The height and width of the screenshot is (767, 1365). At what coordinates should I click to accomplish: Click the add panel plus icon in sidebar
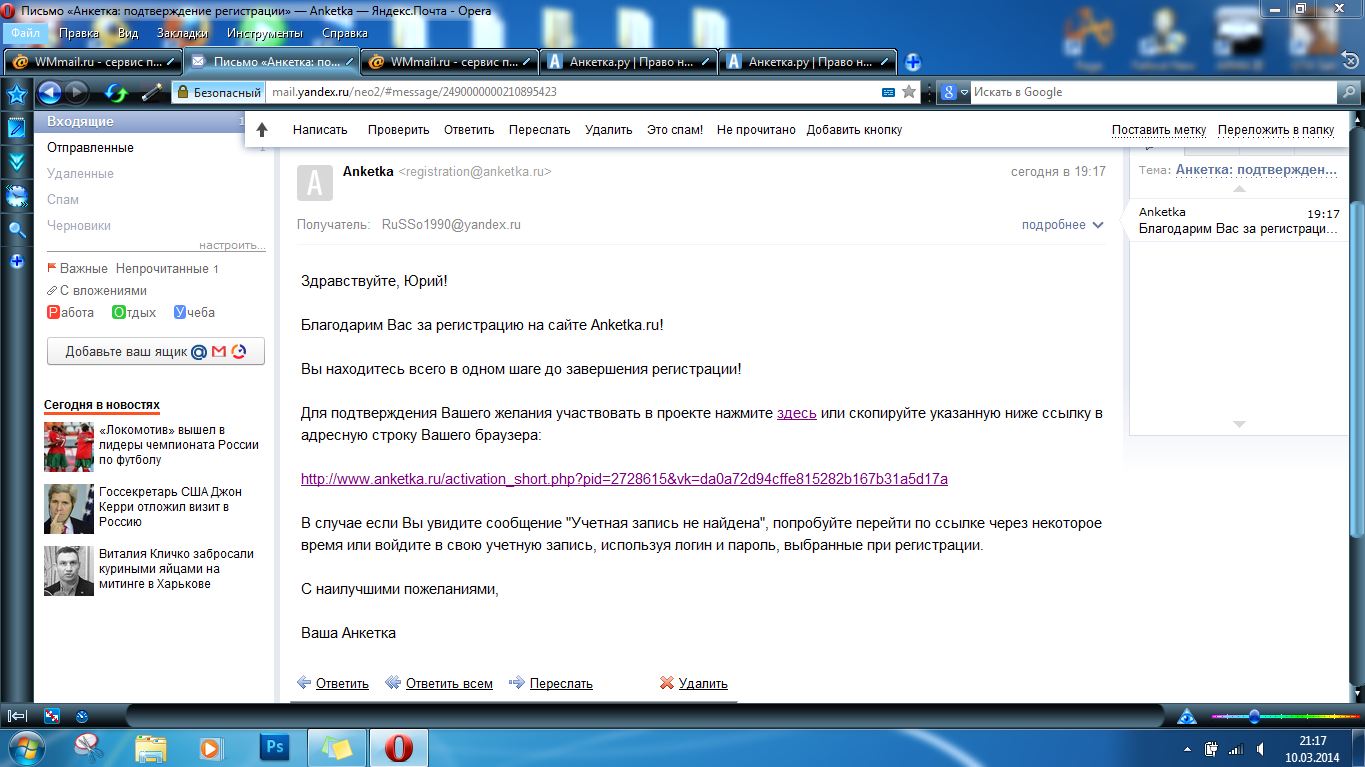[x=17, y=262]
